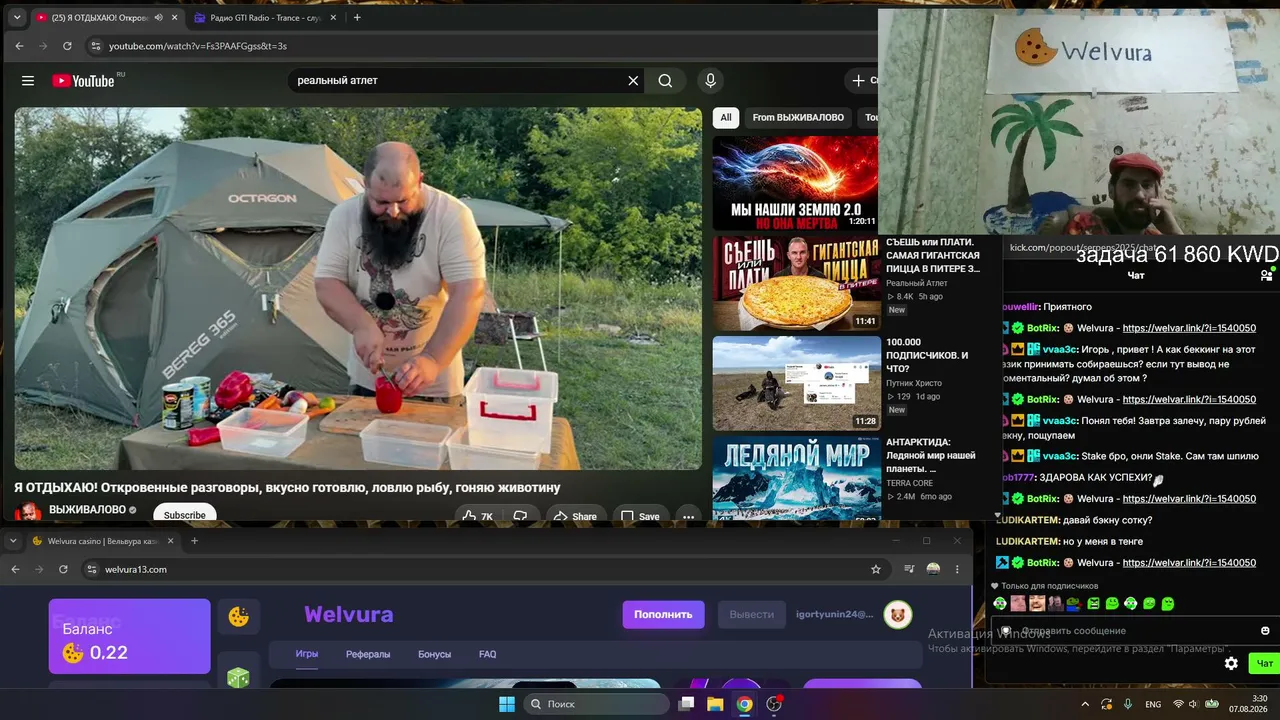The height and width of the screenshot is (720, 1280).
Task: Click the green Чат send button
Action: pyautogui.click(x=1264, y=664)
